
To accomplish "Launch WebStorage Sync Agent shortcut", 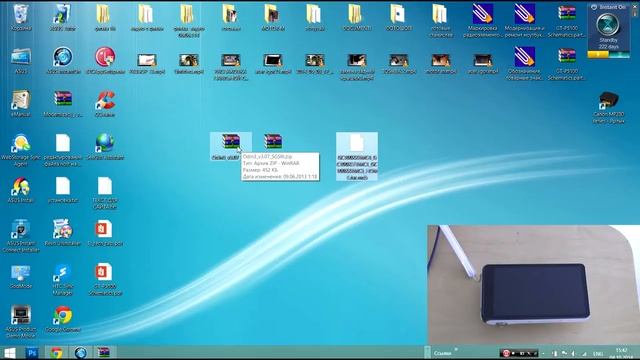I will (21, 150).
